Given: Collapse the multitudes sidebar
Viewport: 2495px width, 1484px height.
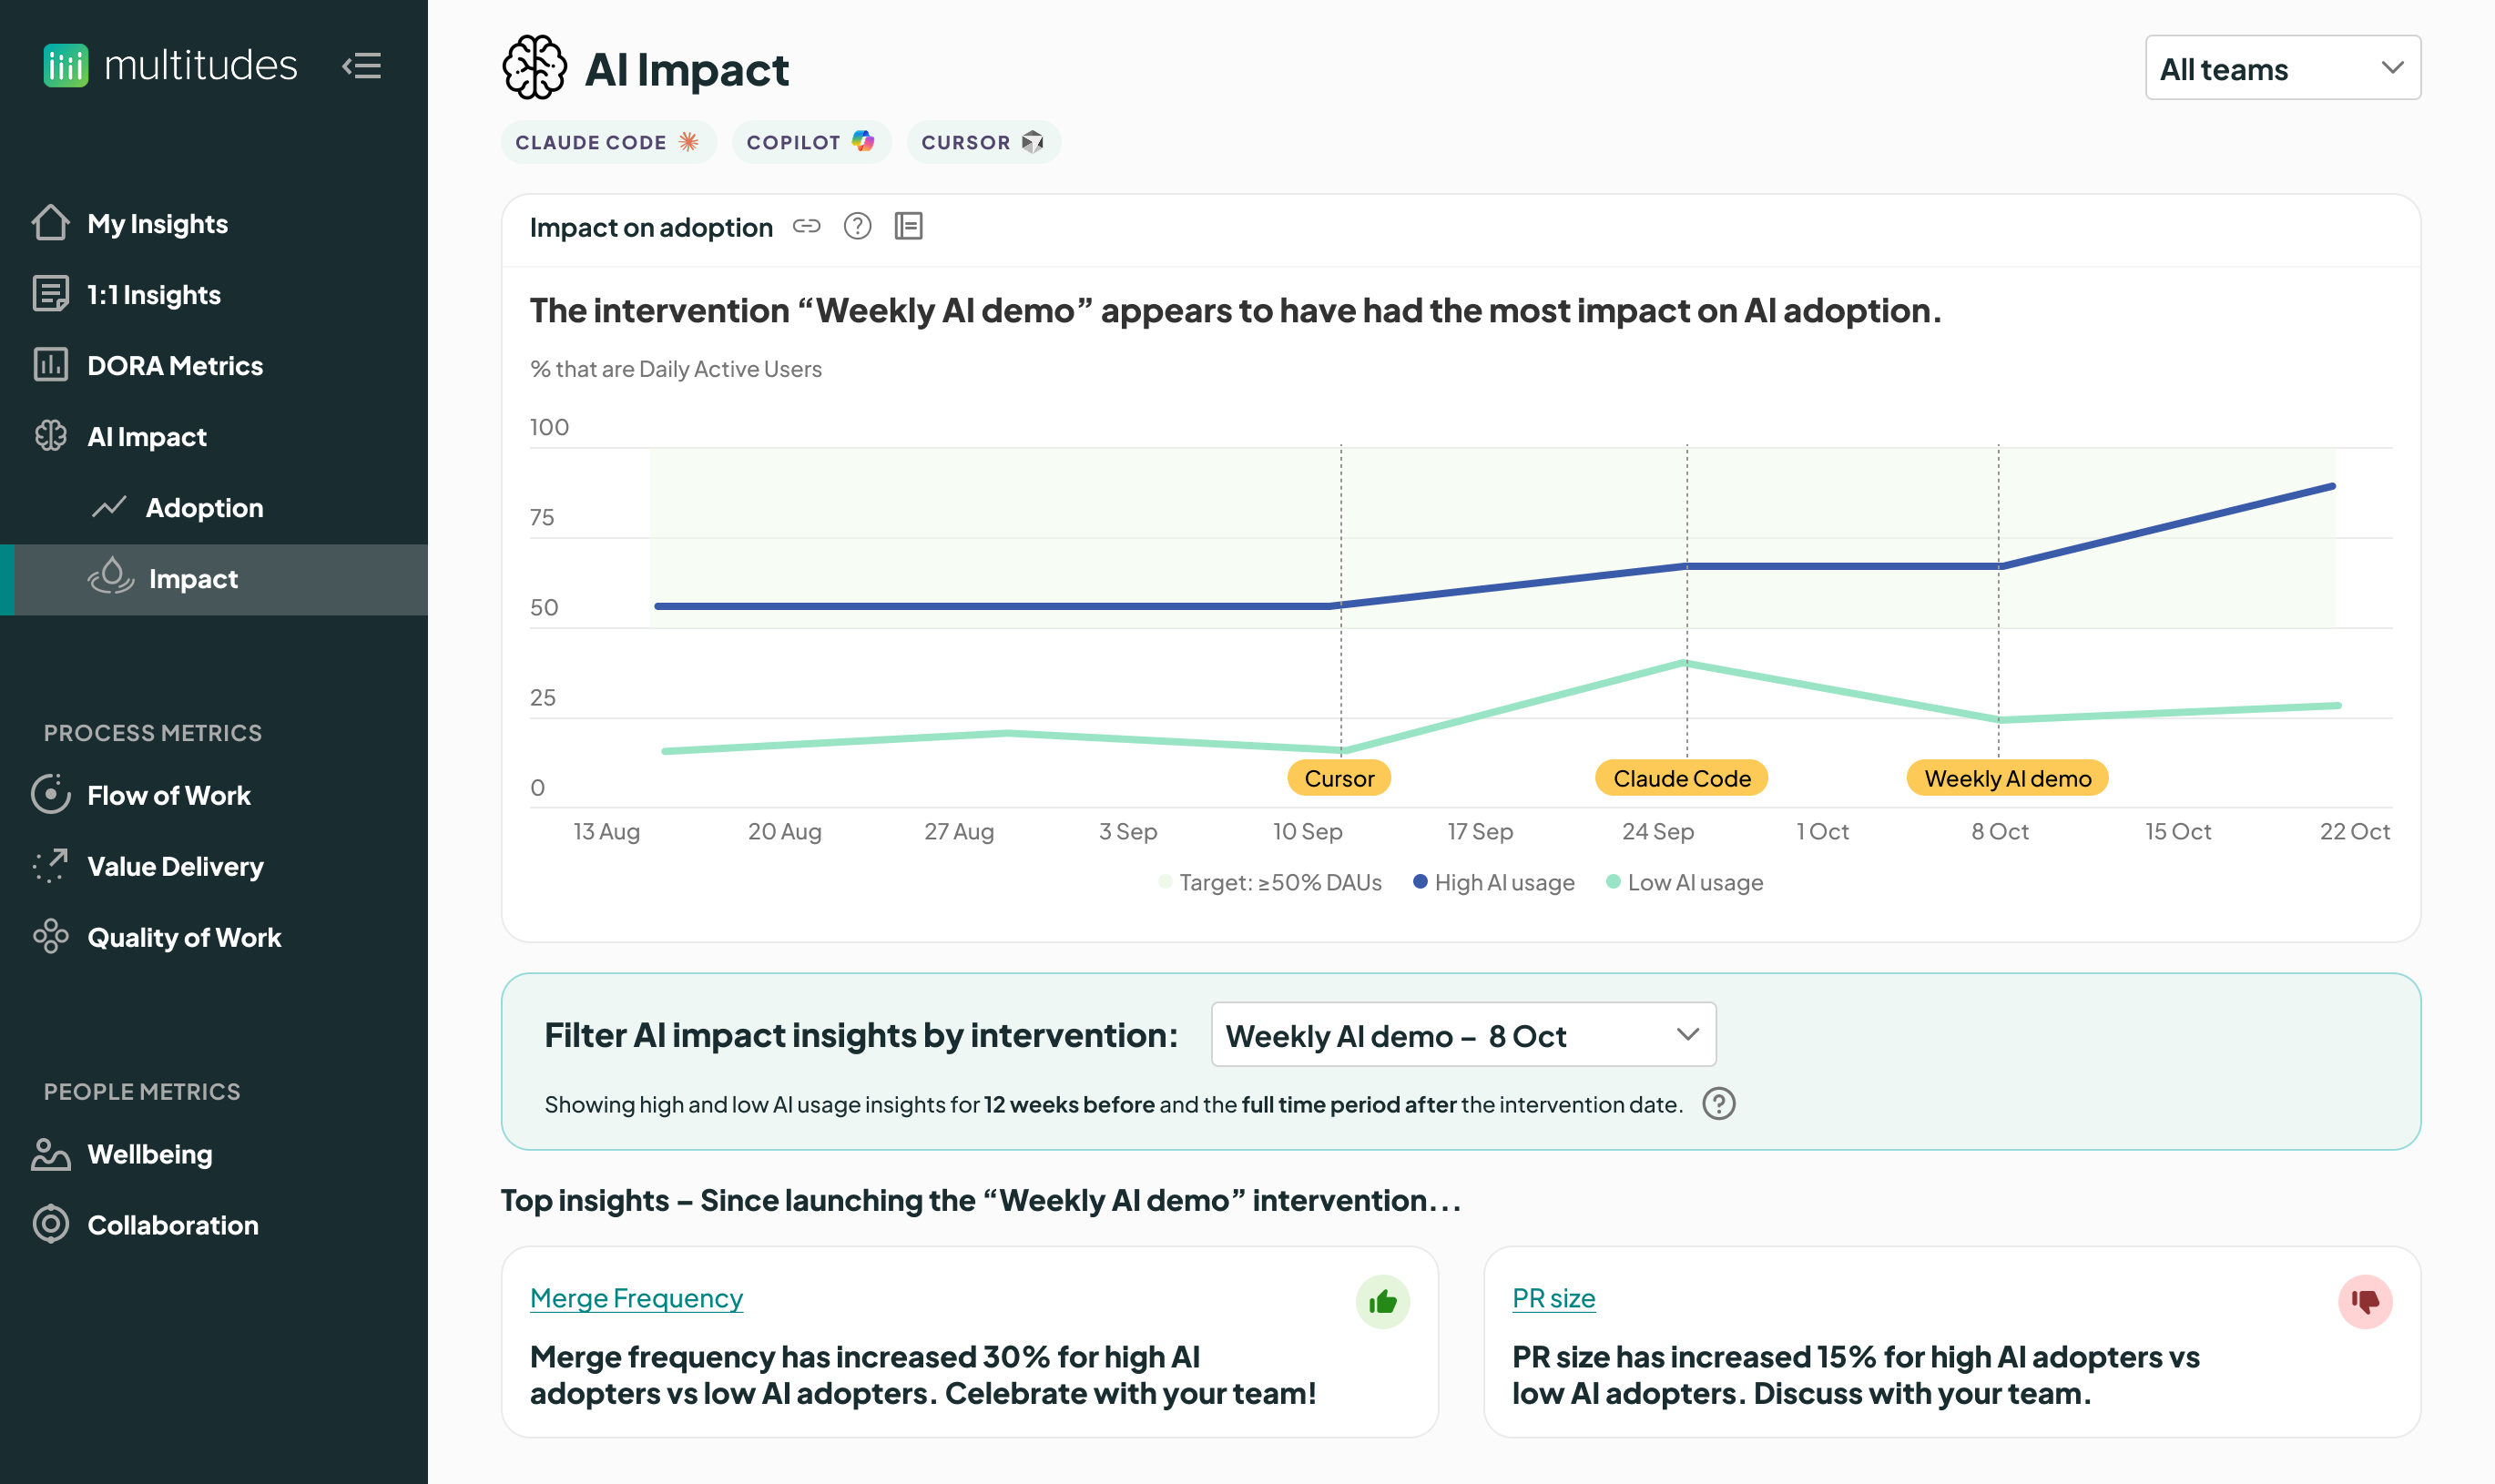Looking at the screenshot, I should click(x=362, y=66).
